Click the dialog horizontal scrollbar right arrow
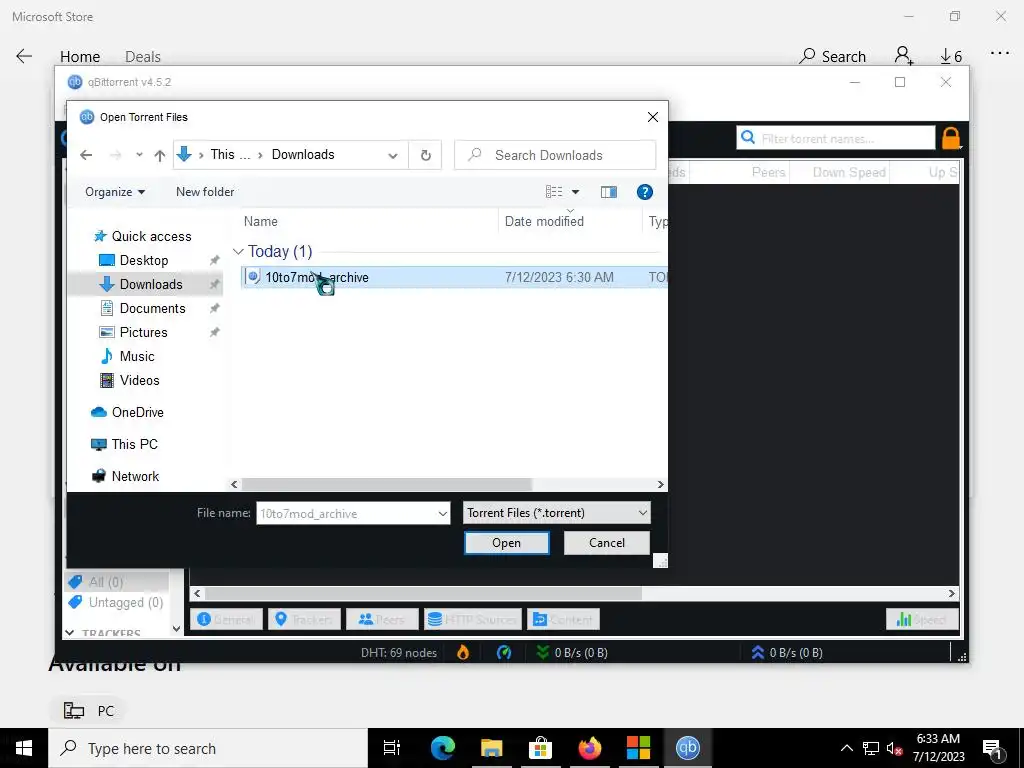 (x=660, y=485)
